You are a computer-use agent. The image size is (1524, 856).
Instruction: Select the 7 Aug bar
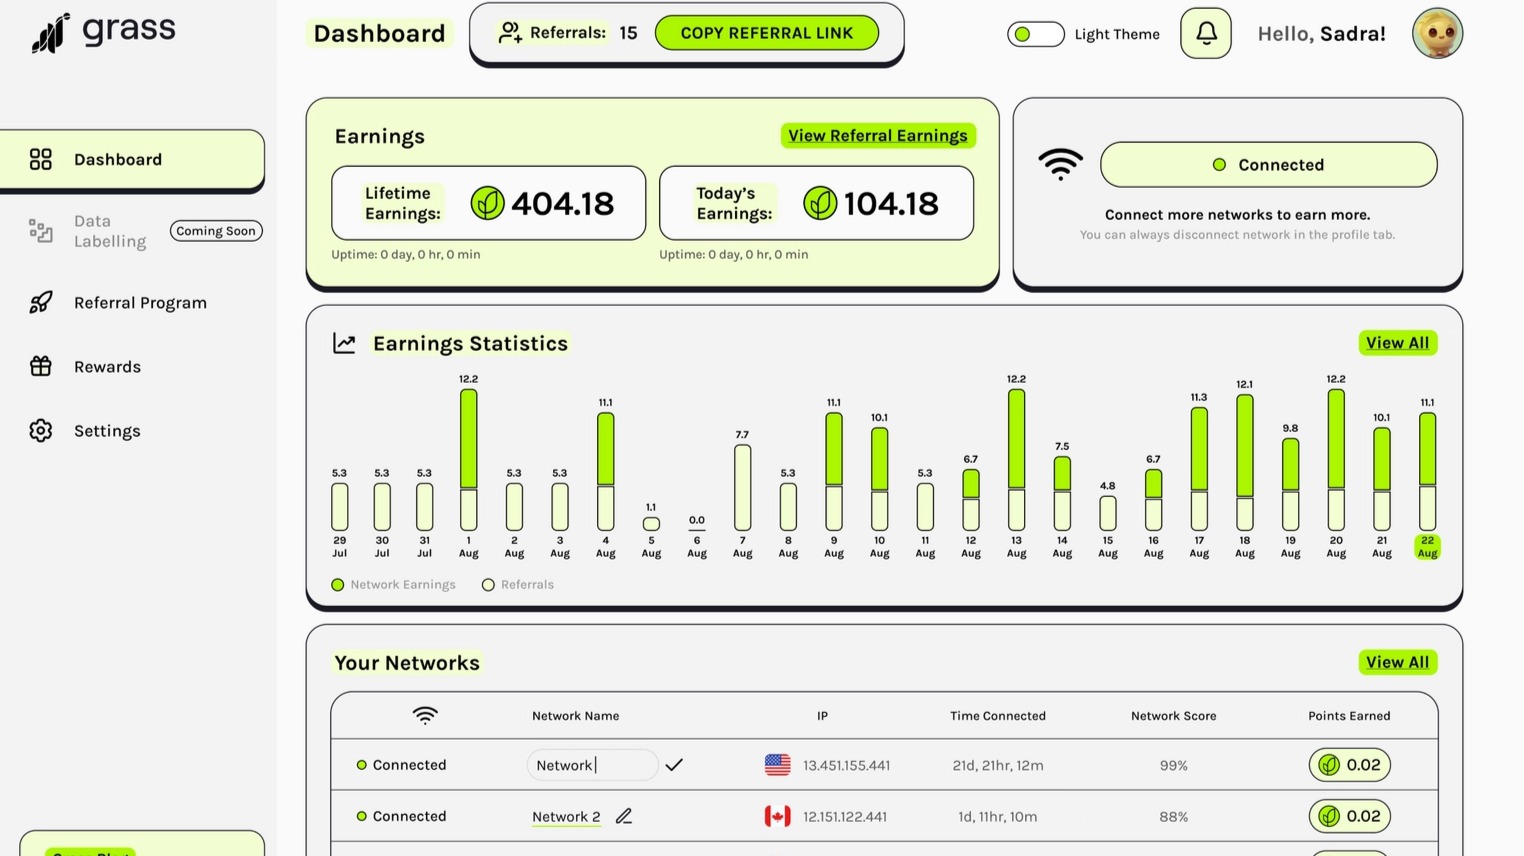[742, 488]
